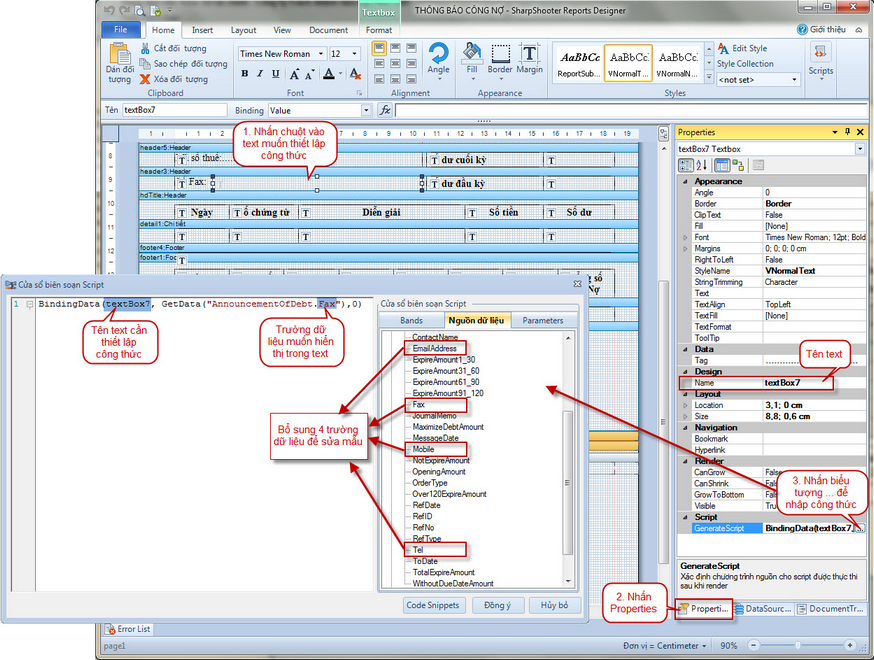
Task: Expand the Location property row
Action: tap(685, 405)
